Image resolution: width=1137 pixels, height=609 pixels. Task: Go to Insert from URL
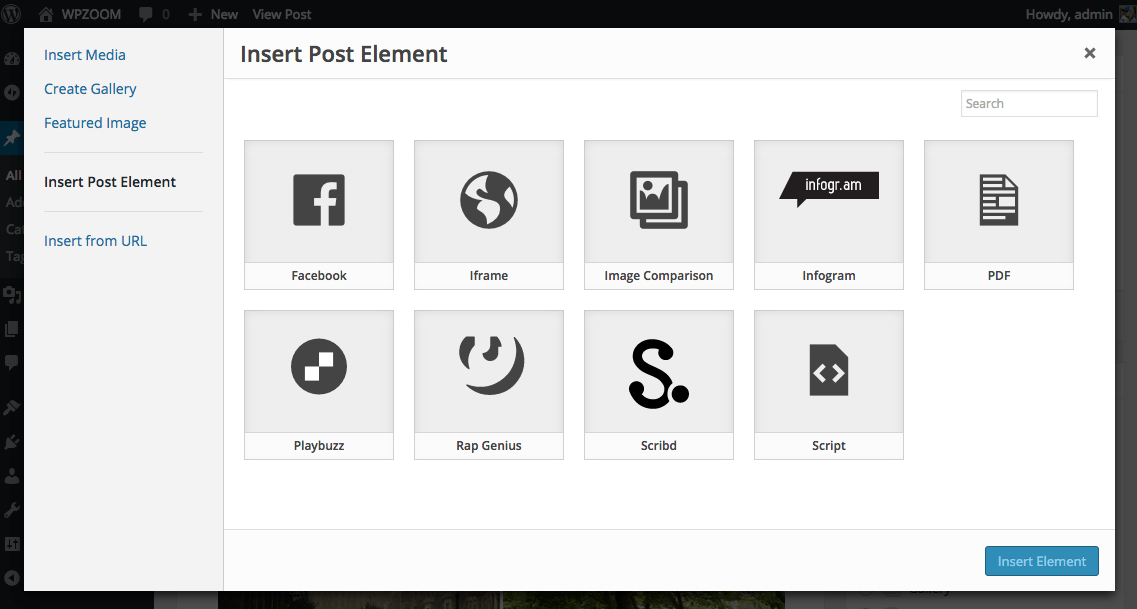95,241
